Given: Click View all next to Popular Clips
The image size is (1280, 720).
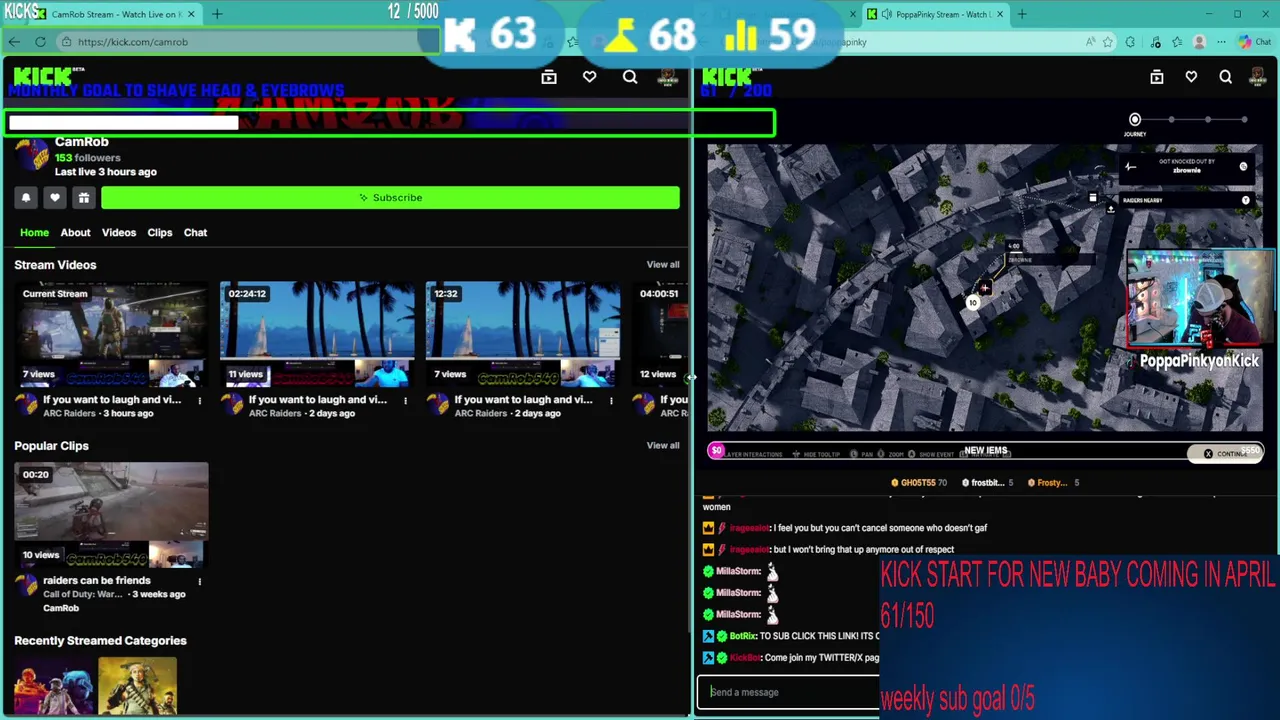Looking at the screenshot, I should tap(662, 446).
